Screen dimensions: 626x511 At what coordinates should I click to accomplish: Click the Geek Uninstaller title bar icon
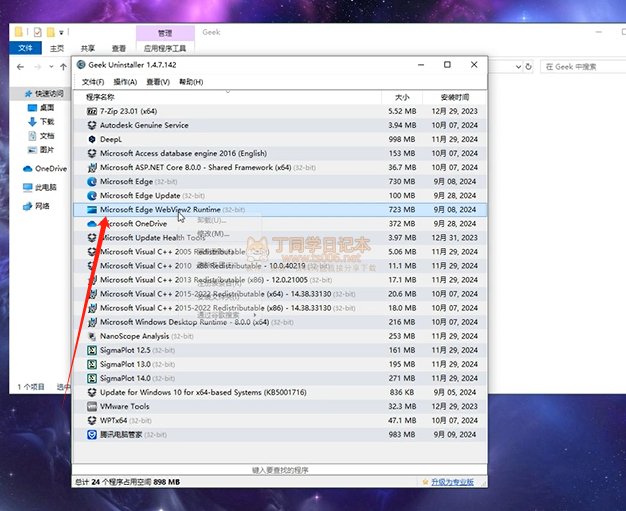pyautogui.click(x=81, y=65)
